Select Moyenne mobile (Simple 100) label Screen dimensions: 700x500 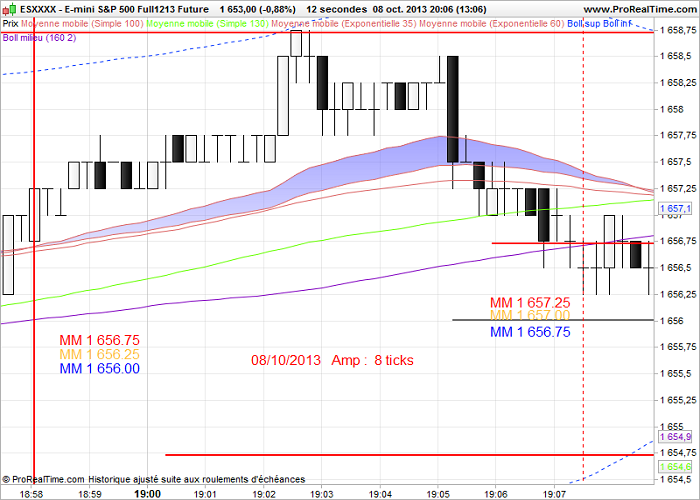tap(82, 24)
